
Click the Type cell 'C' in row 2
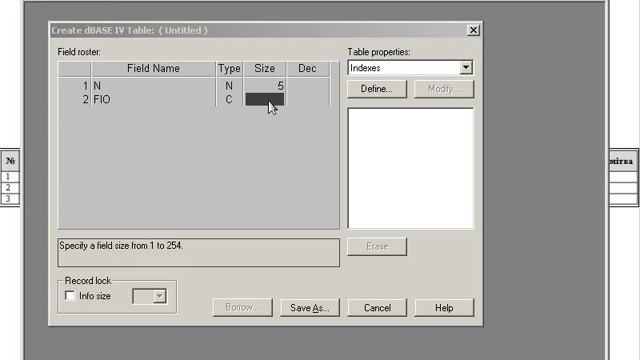coord(229,99)
